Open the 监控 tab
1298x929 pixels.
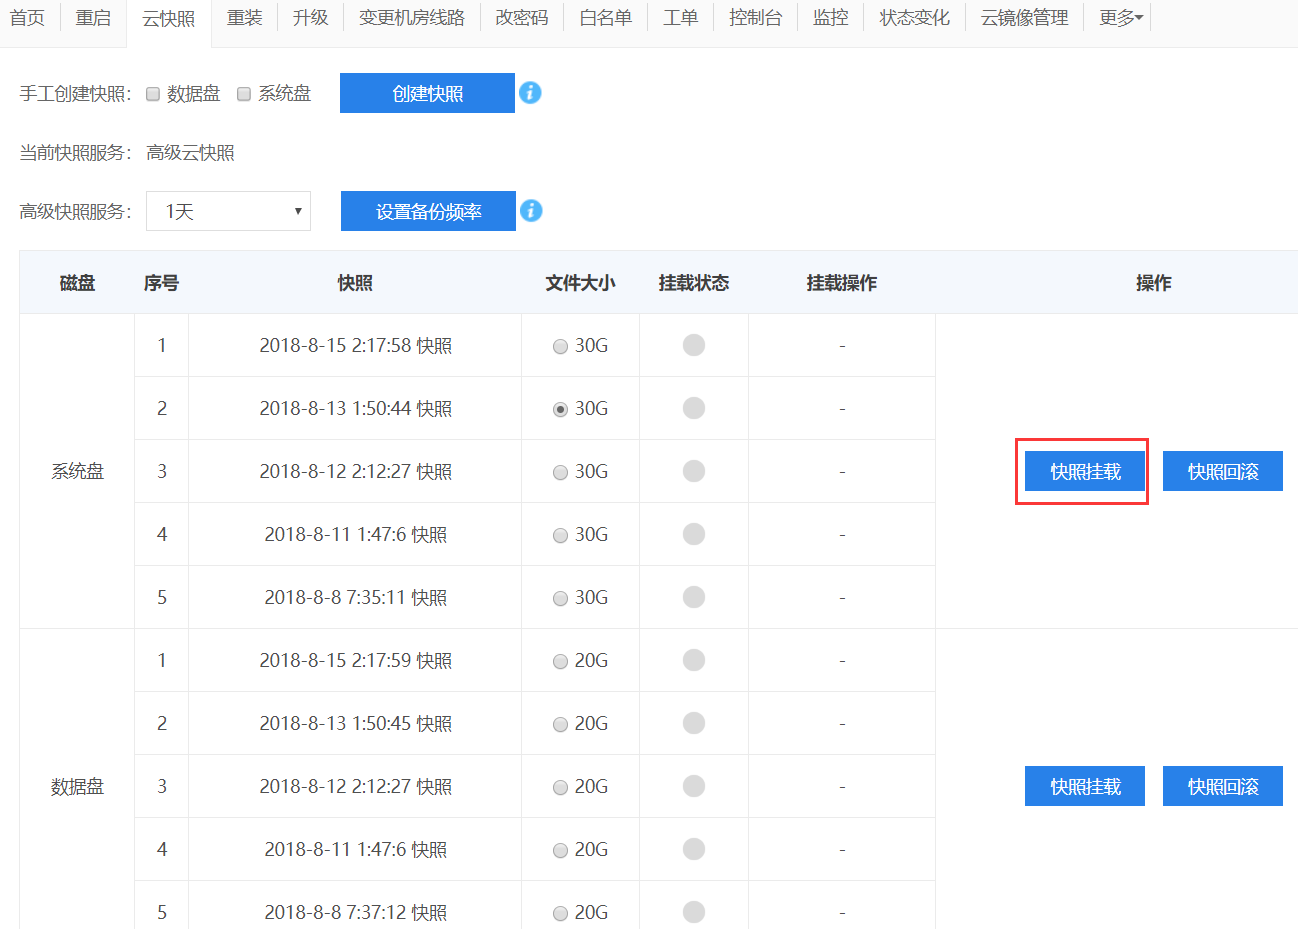[830, 18]
